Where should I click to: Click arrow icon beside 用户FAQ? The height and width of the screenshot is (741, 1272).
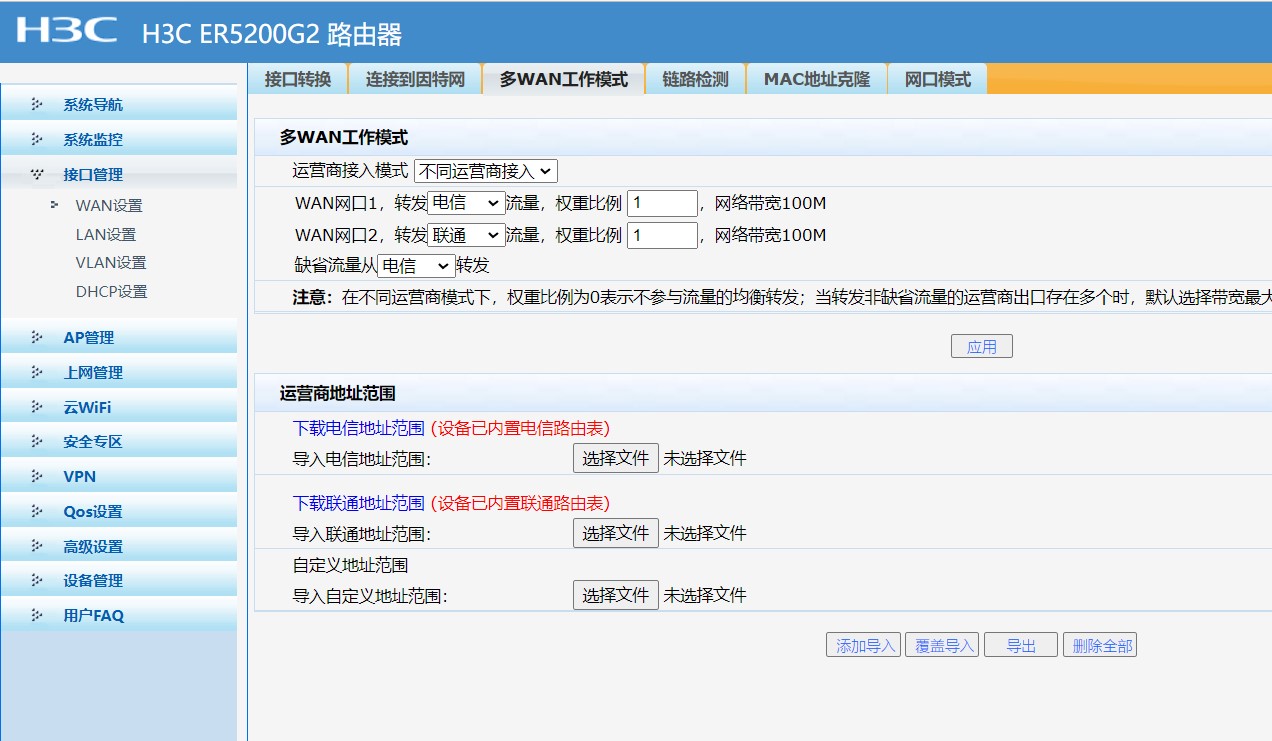[38, 615]
